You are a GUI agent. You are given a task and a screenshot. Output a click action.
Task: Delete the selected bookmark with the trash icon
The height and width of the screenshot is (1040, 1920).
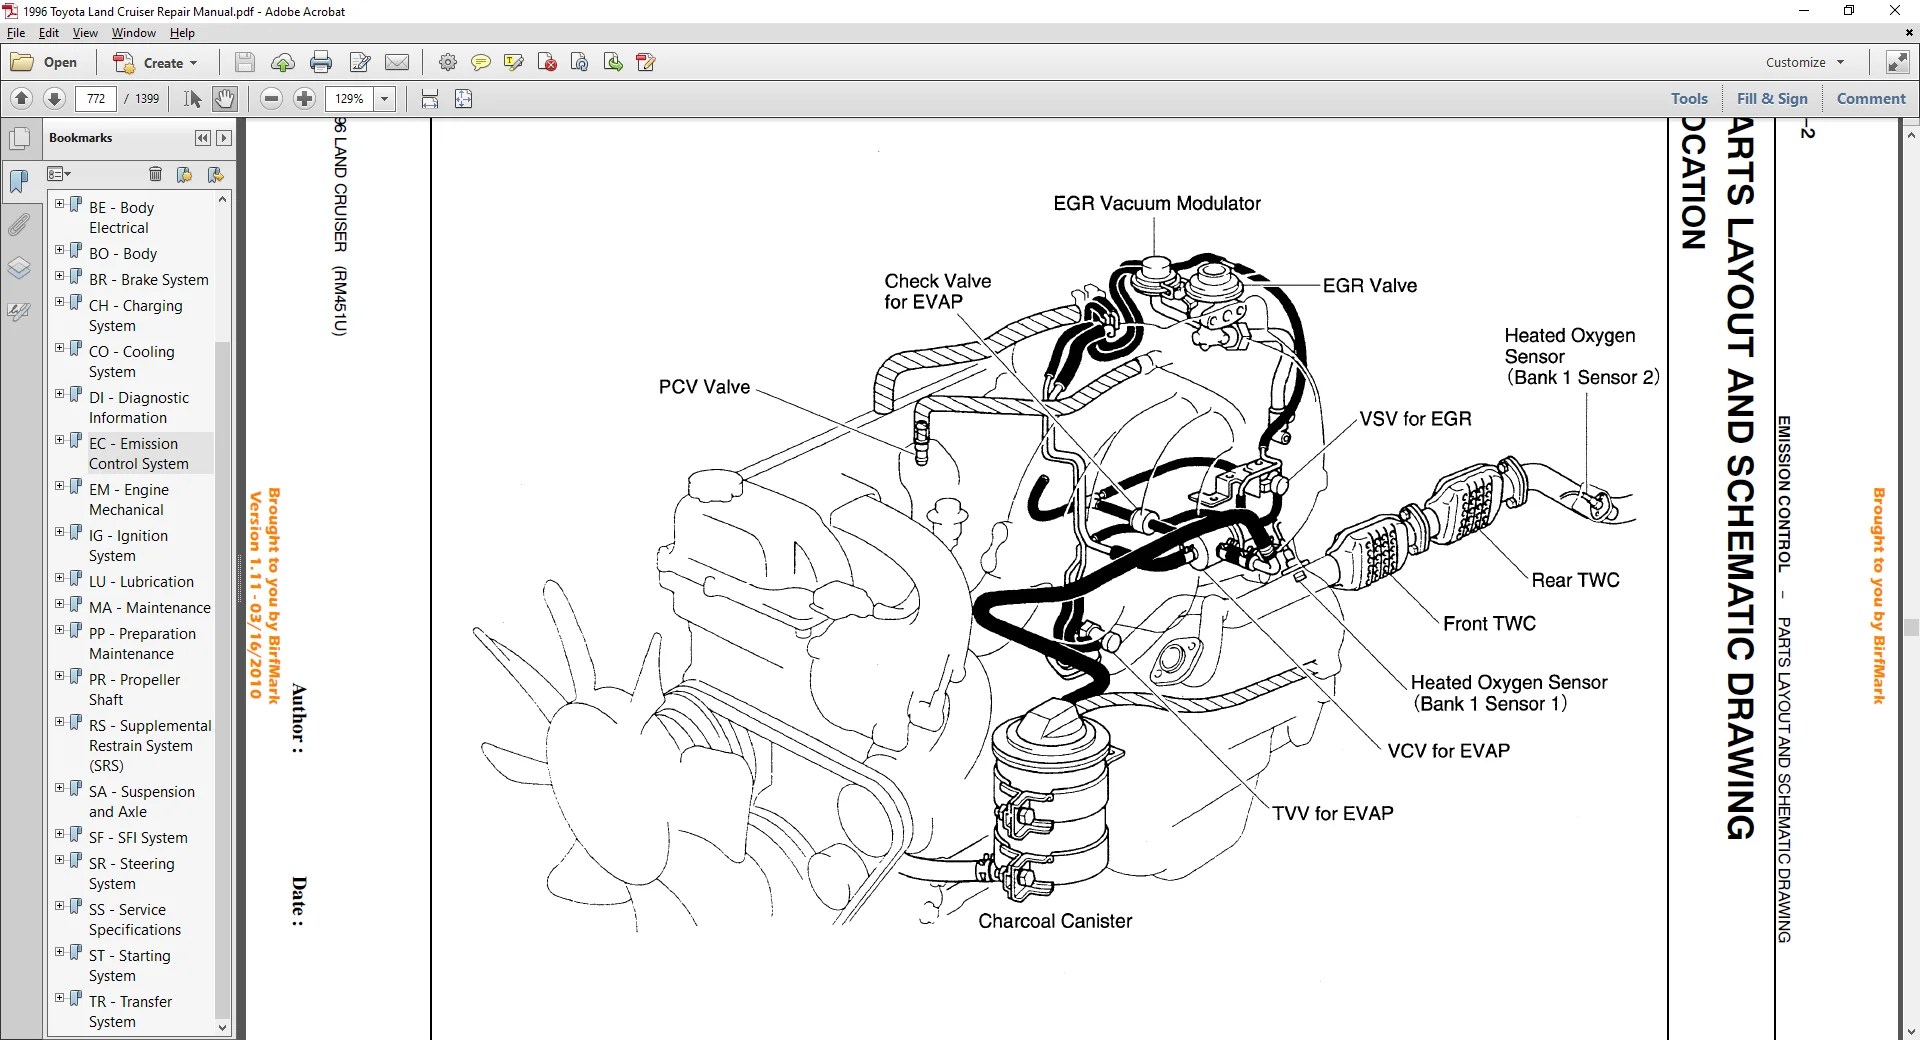155,174
